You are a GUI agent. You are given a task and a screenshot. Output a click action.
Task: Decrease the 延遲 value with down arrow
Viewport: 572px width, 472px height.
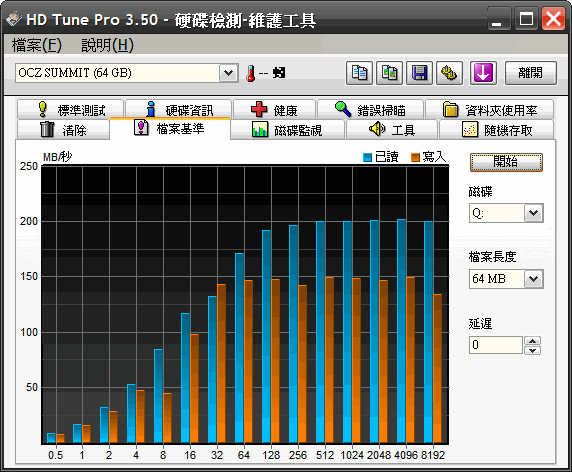(x=533, y=350)
